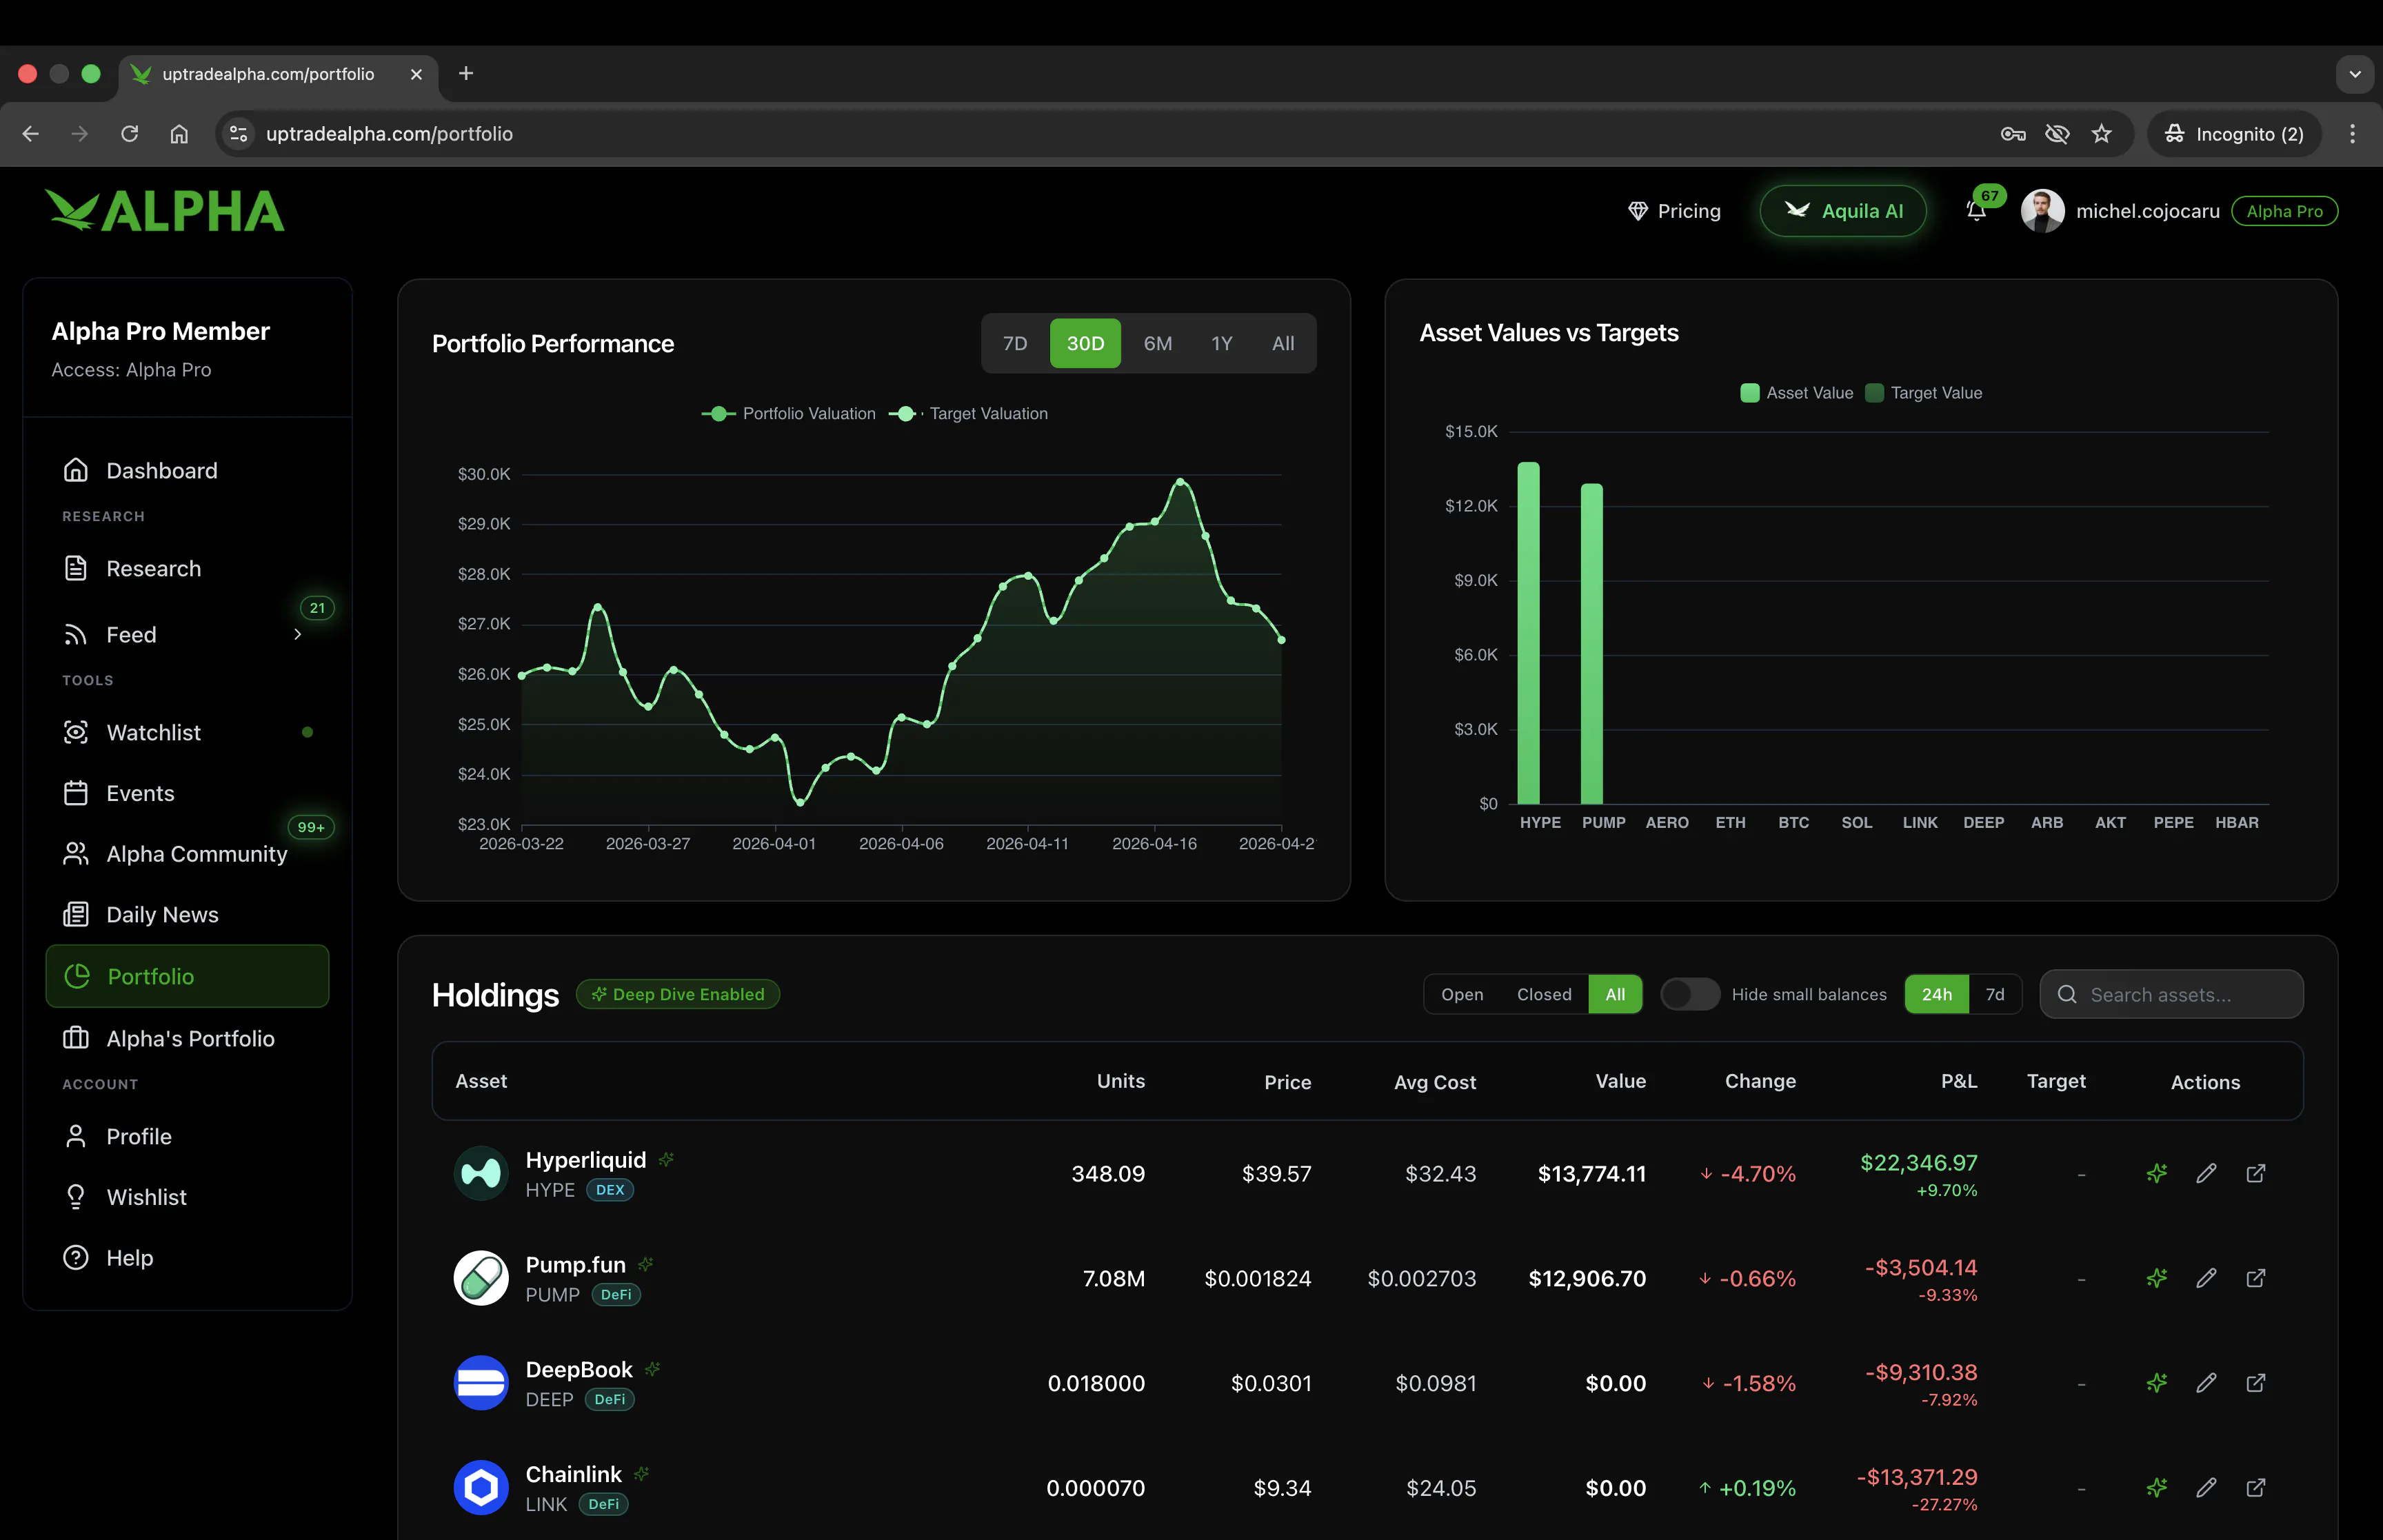Switch chart range to 30D
The width and height of the screenshot is (2383, 1540).
(x=1085, y=343)
